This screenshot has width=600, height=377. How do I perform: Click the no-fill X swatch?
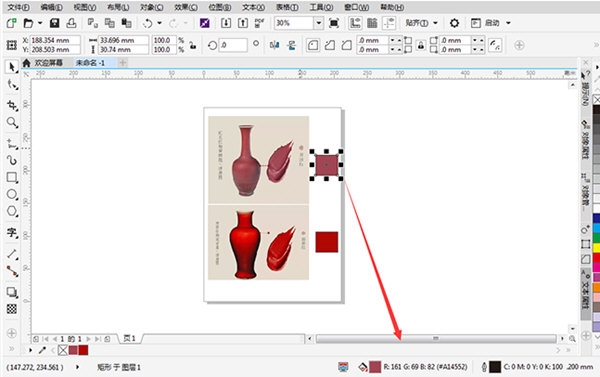pyautogui.click(x=63, y=350)
